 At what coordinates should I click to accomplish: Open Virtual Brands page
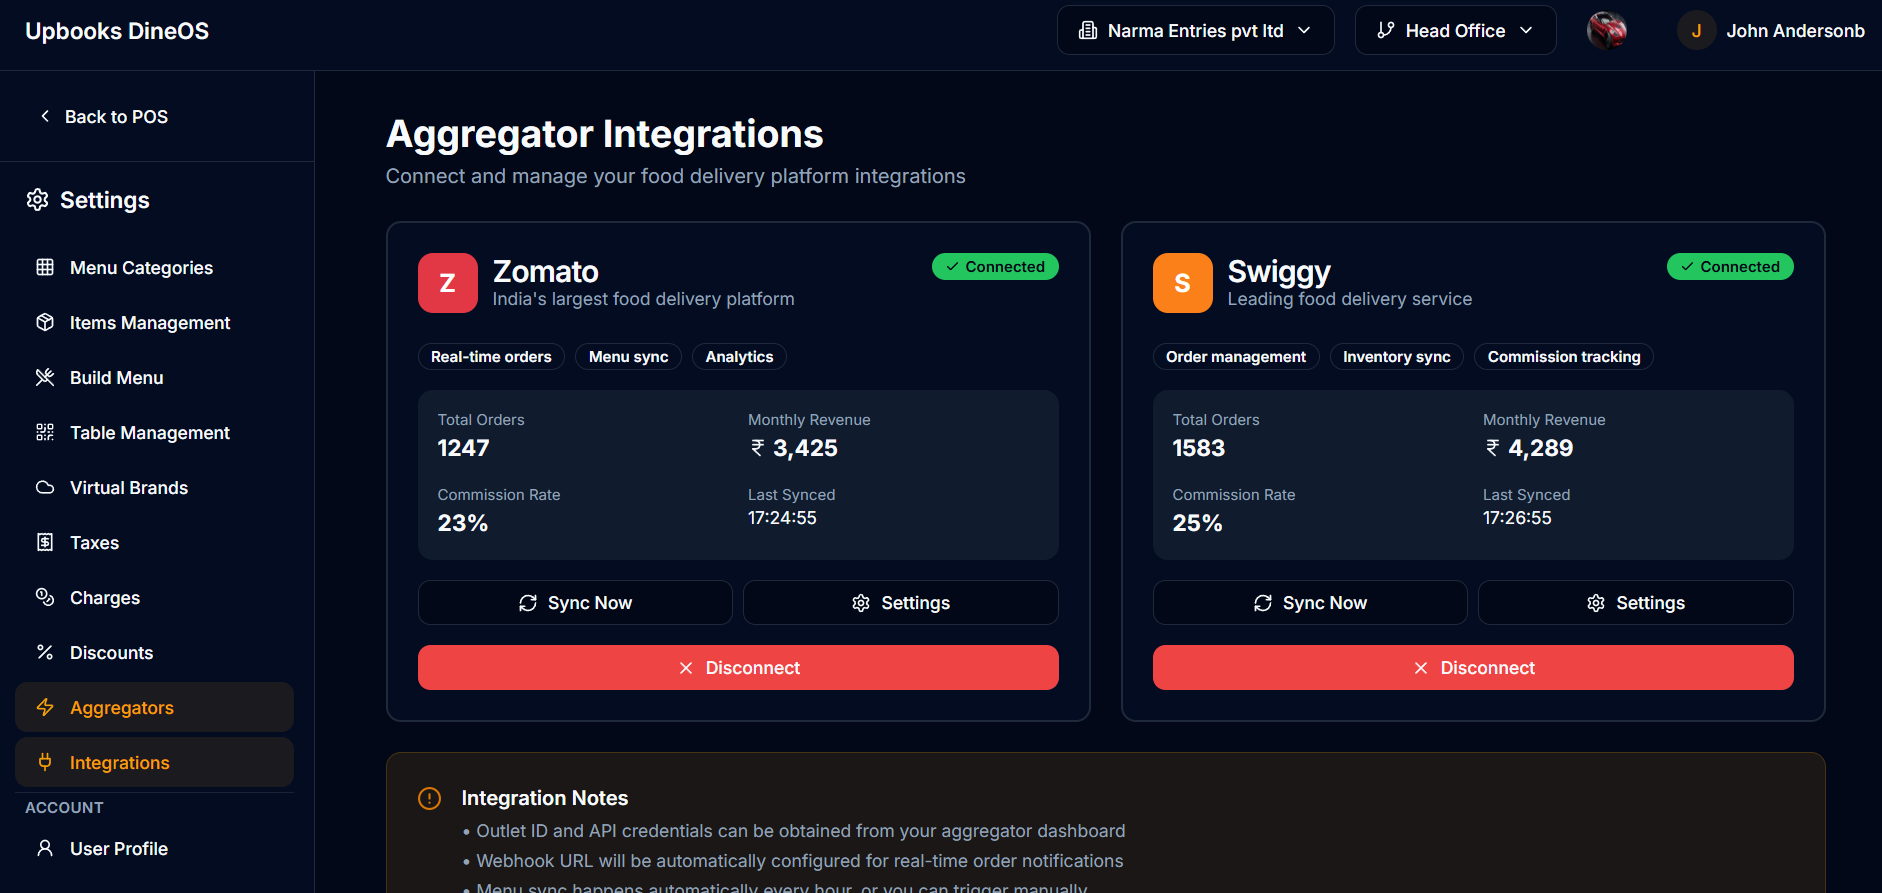pyautogui.click(x=155, y=487)
